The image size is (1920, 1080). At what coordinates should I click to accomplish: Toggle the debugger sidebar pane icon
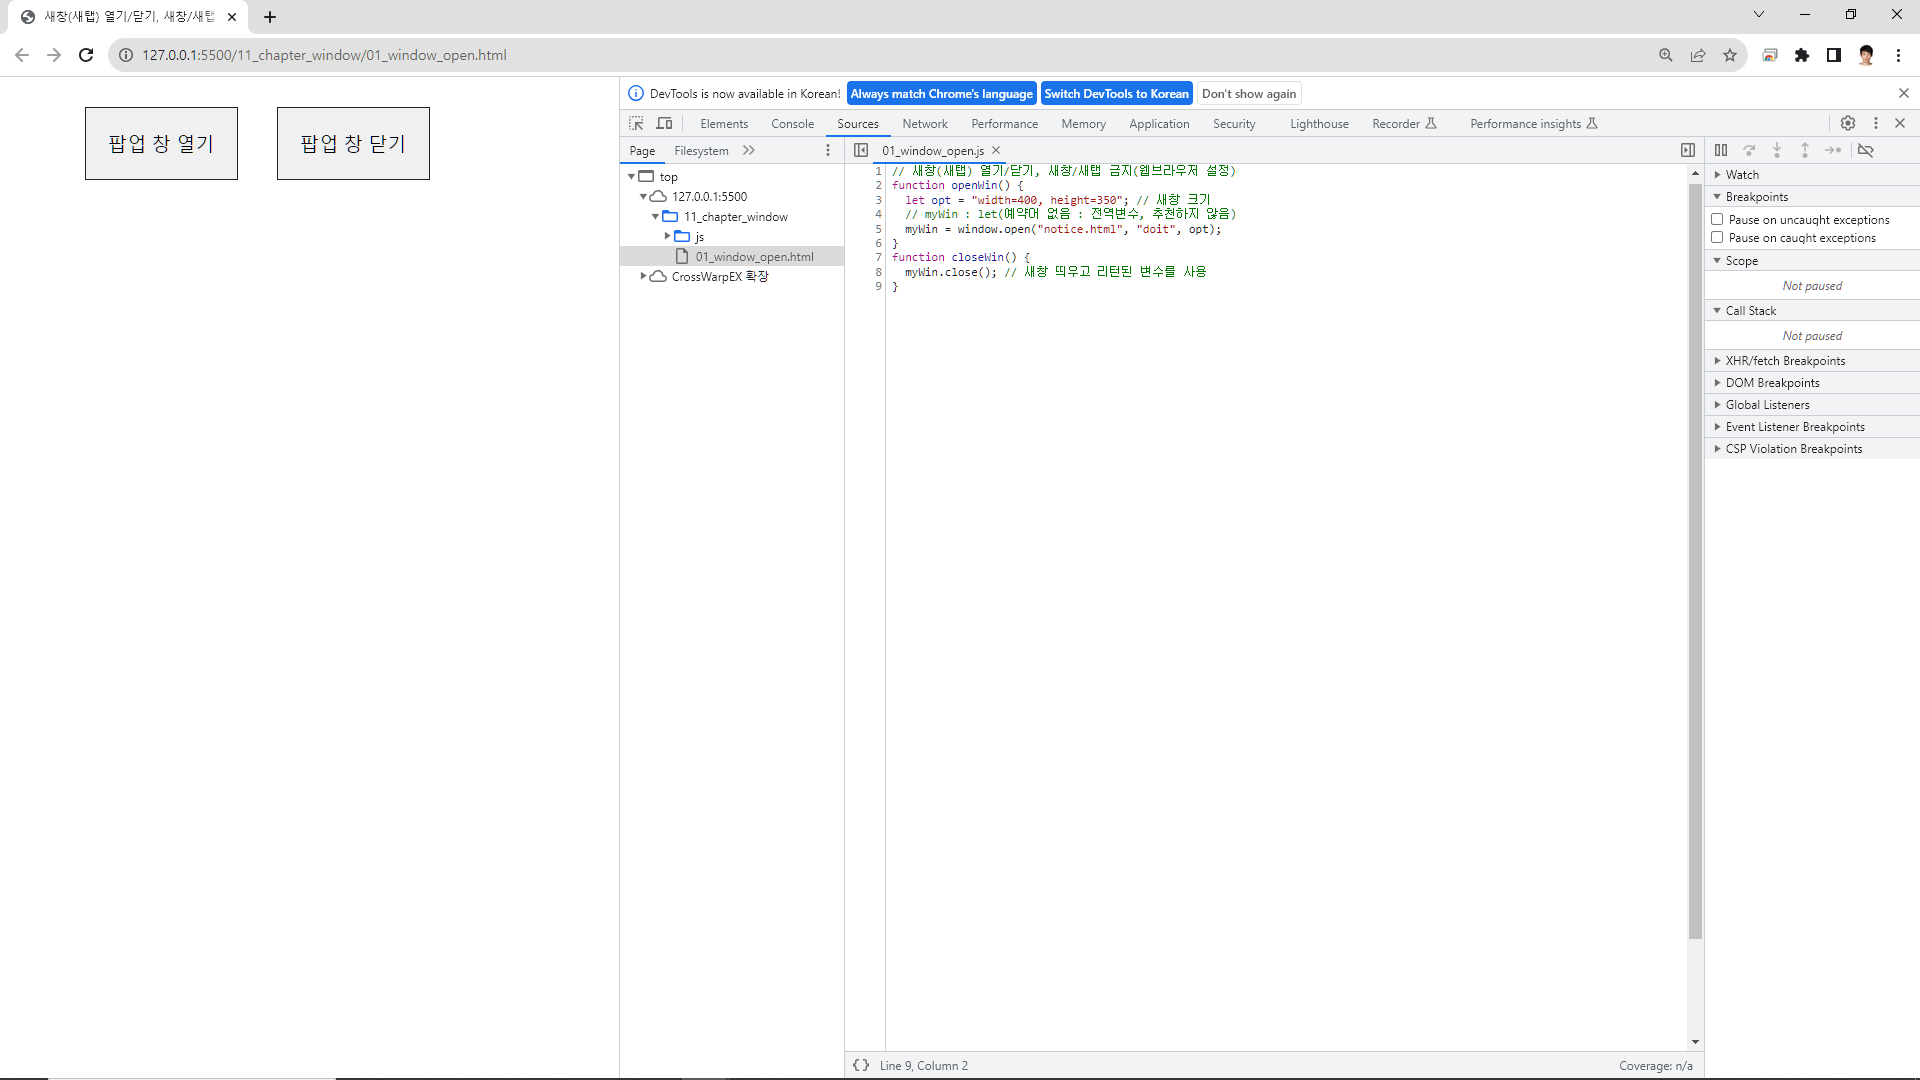click(1688, 150)
